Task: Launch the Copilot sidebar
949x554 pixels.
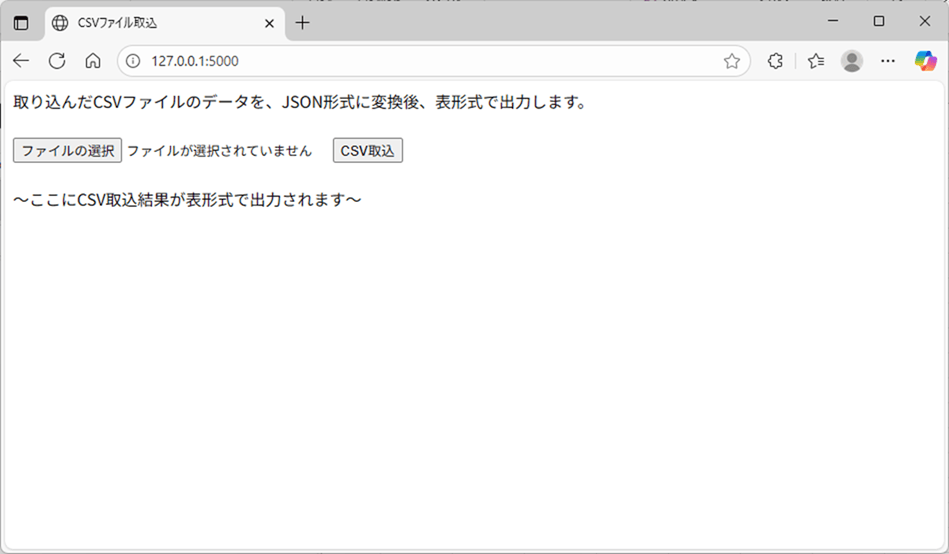Action: [x=926, y=61]
